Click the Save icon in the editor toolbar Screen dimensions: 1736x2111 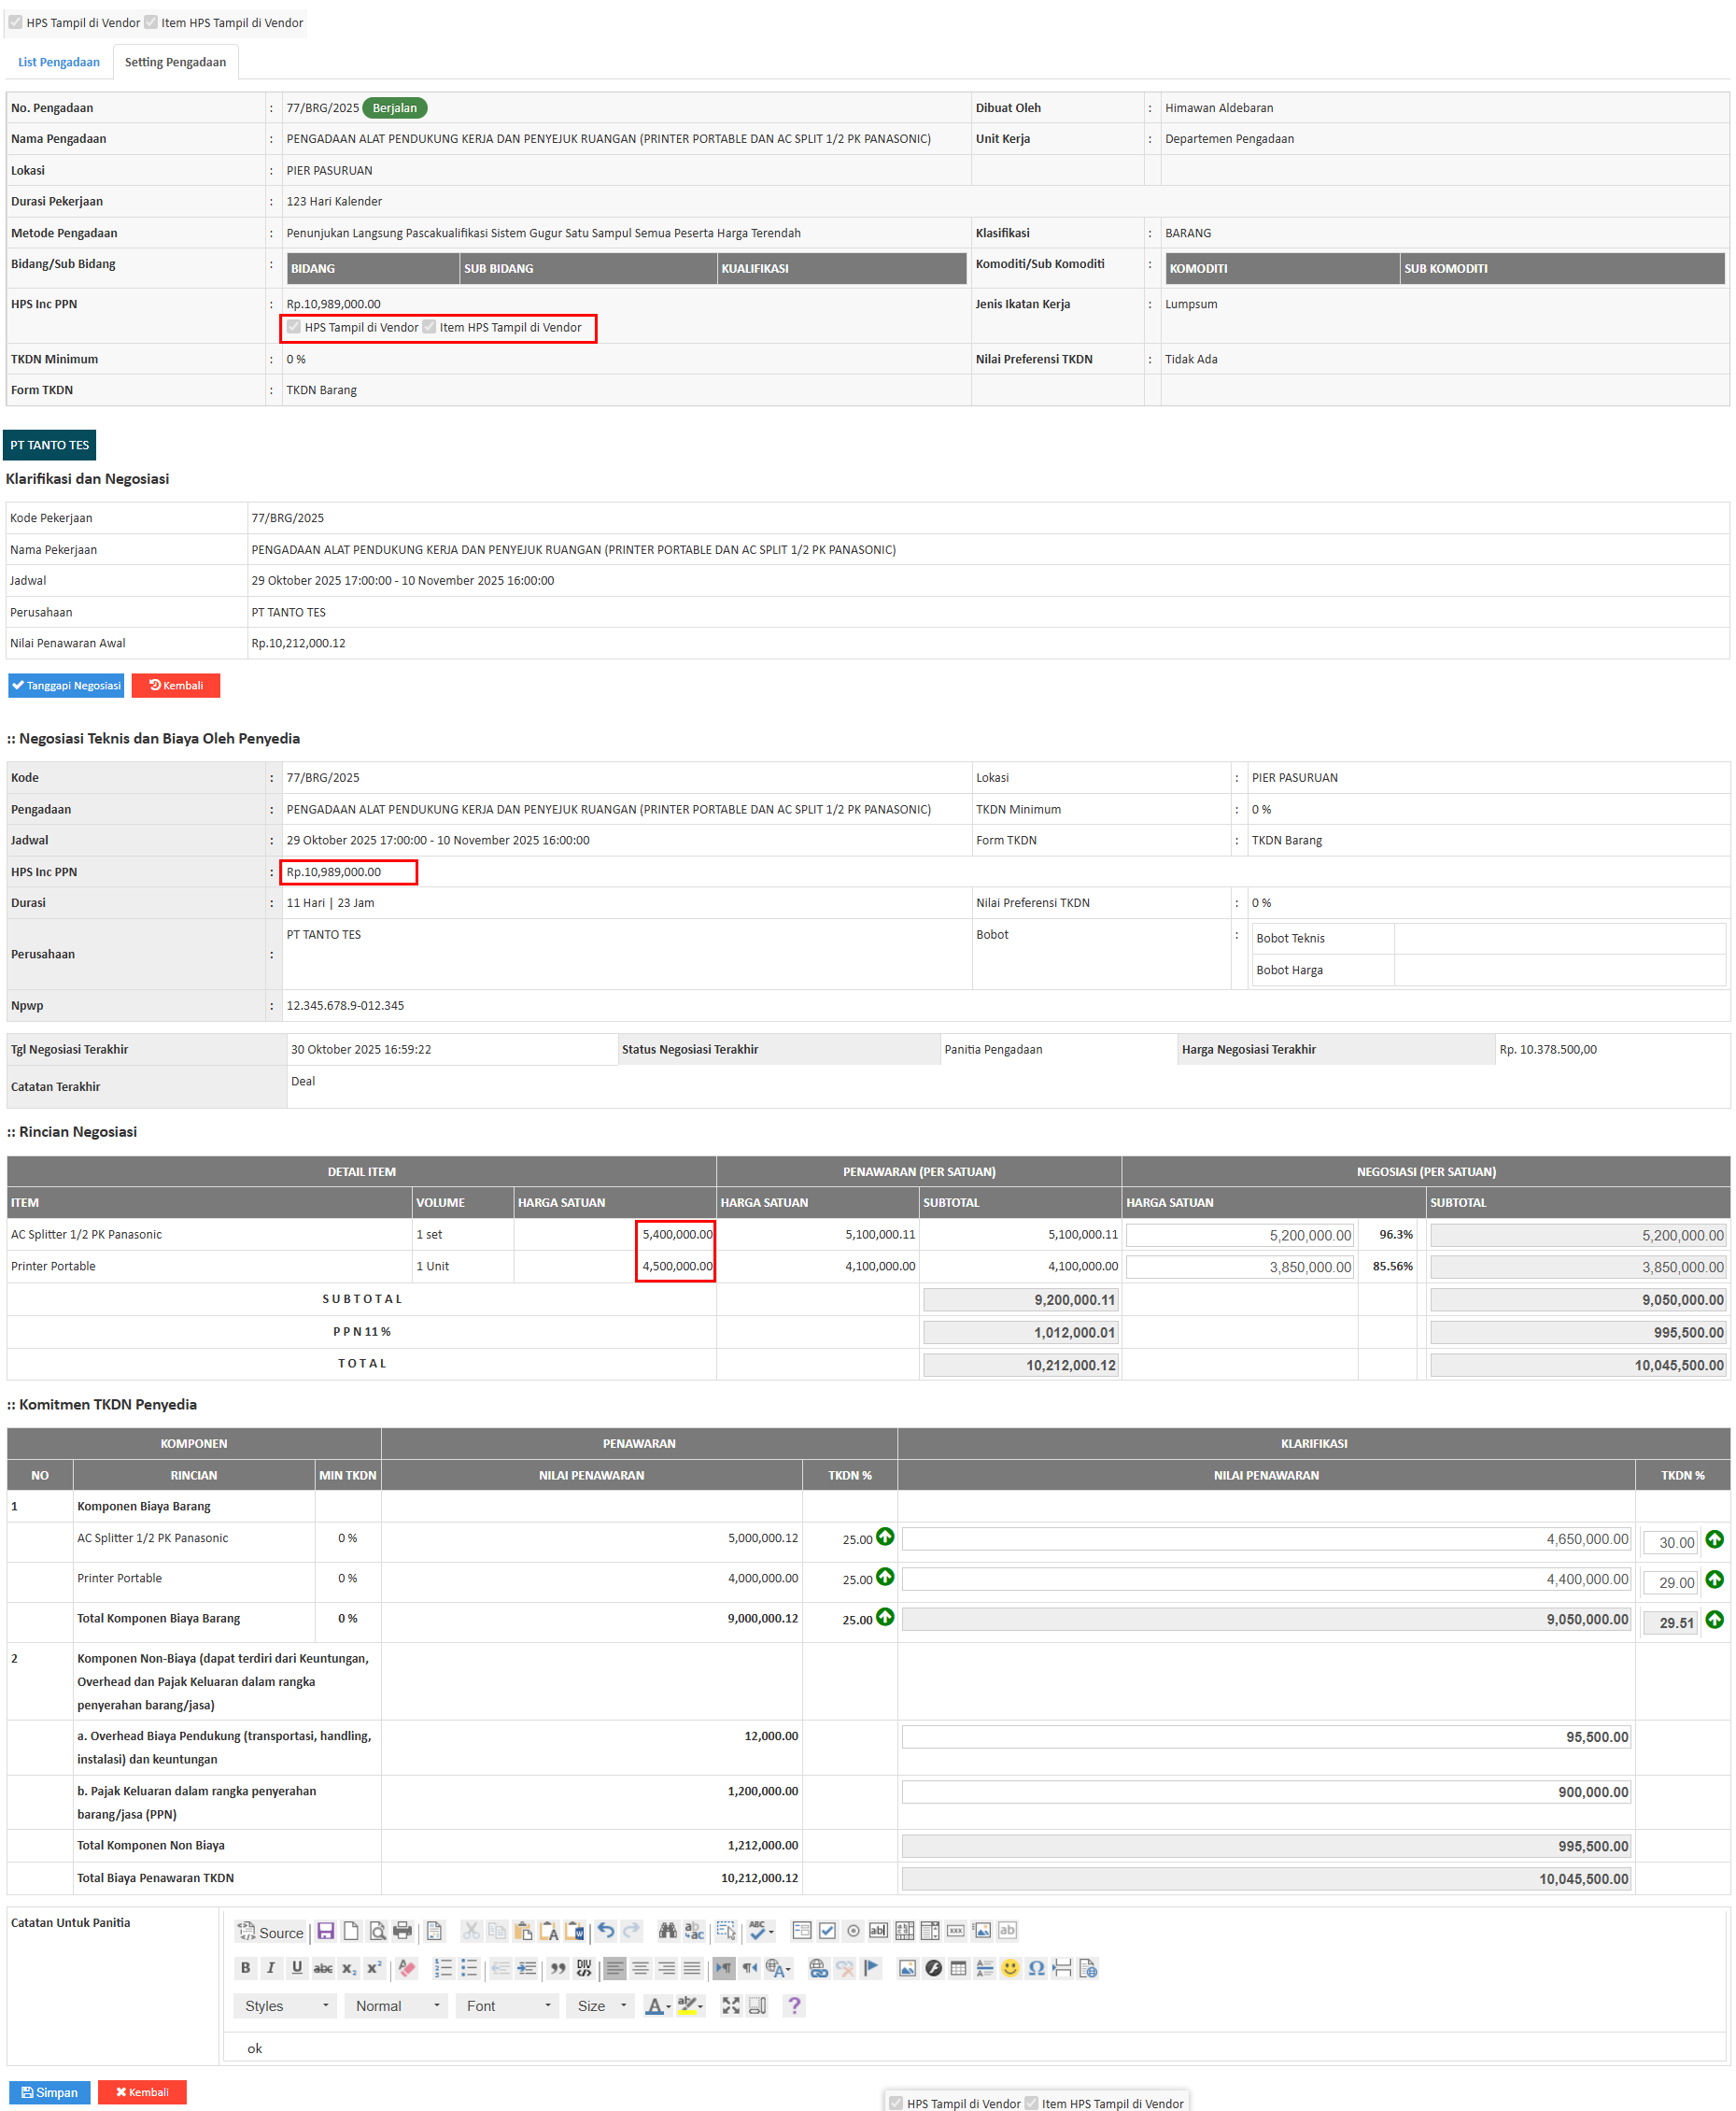click(x=325, y=1931)
